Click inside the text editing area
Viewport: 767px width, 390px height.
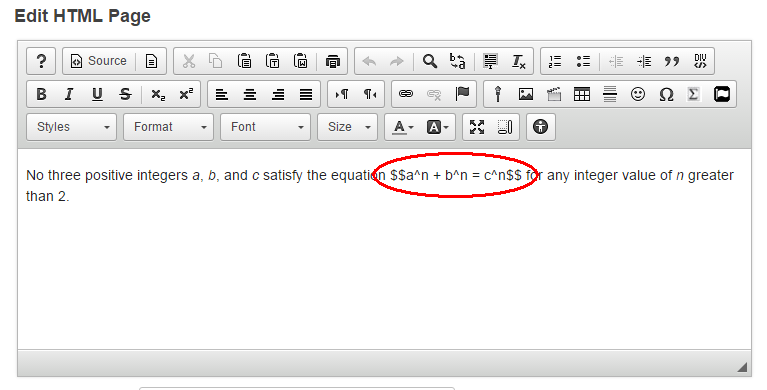(x=384, y=250)
